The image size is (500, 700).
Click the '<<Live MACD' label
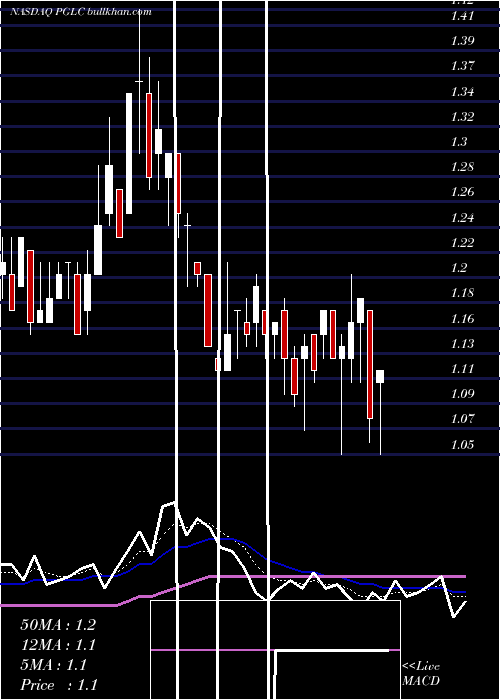point(421,673)
